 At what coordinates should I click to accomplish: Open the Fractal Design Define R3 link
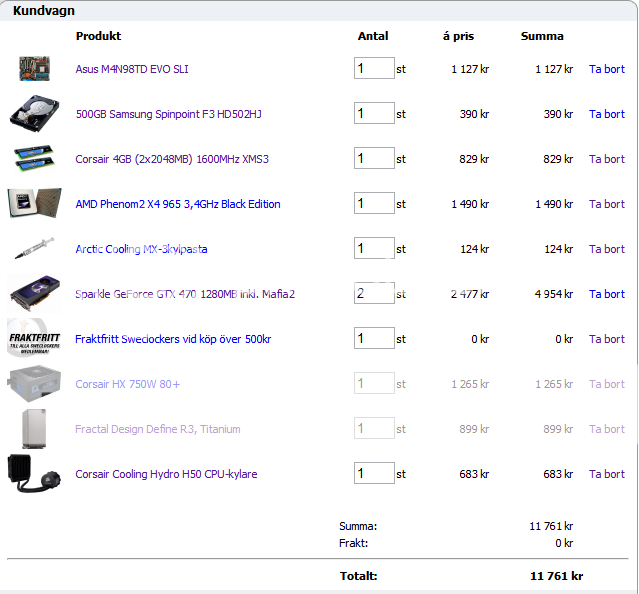[x=158, y=429]
